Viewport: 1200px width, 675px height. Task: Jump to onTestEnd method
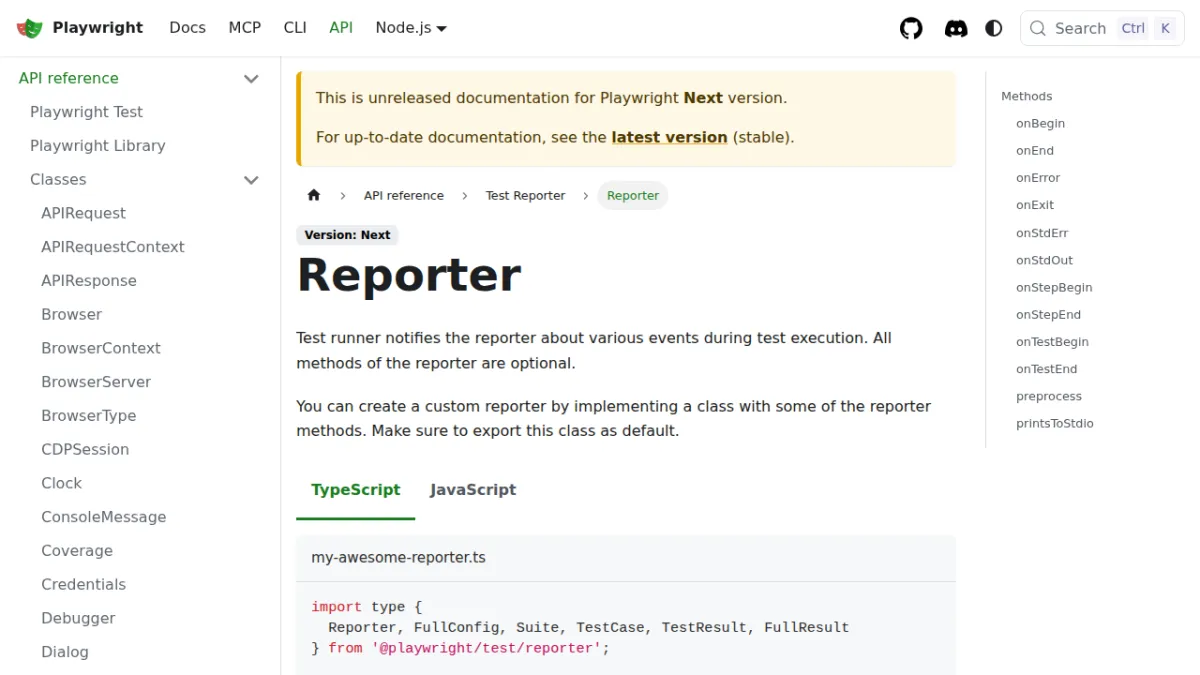(1047, 369)
